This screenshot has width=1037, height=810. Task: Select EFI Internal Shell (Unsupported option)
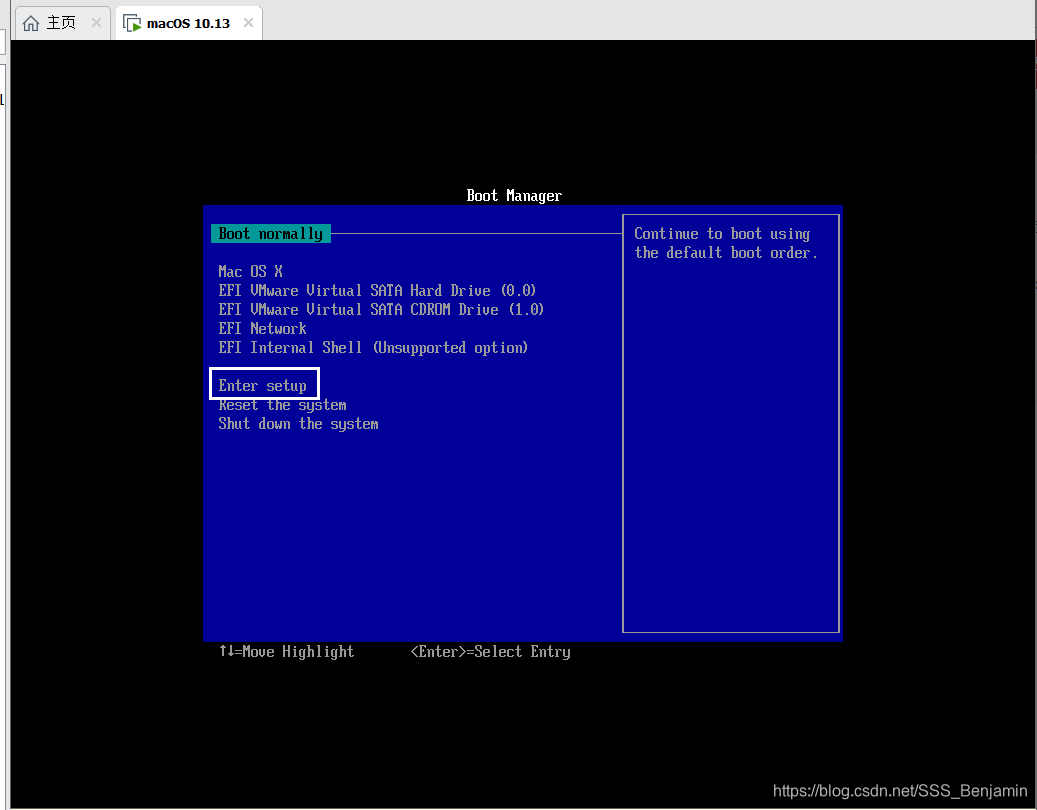pyautogui.click(x=373, y=348)
